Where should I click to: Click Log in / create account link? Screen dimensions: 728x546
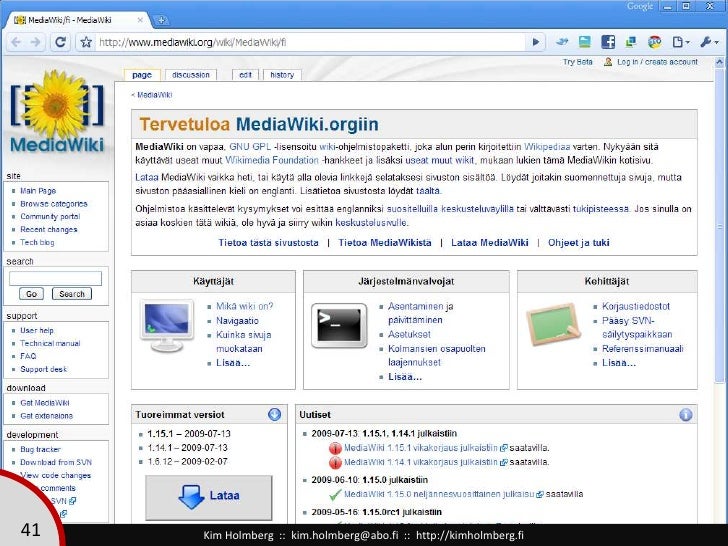click(x=657, y=62)
